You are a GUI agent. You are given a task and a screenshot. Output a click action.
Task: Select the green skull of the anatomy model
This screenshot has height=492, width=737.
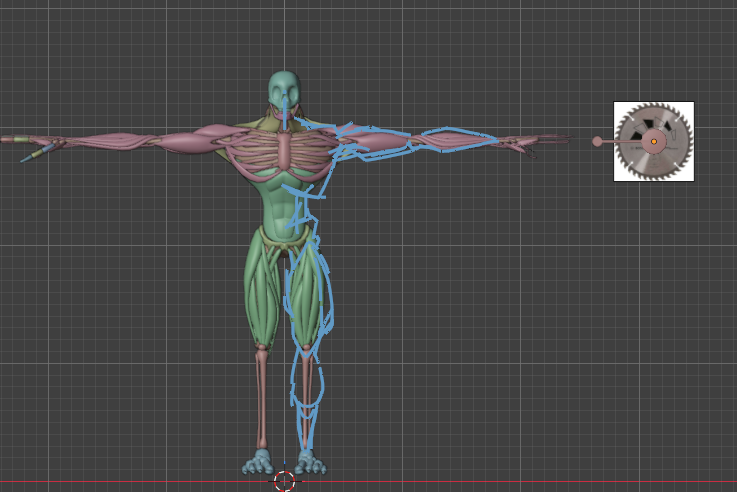[x=284, y=89]
